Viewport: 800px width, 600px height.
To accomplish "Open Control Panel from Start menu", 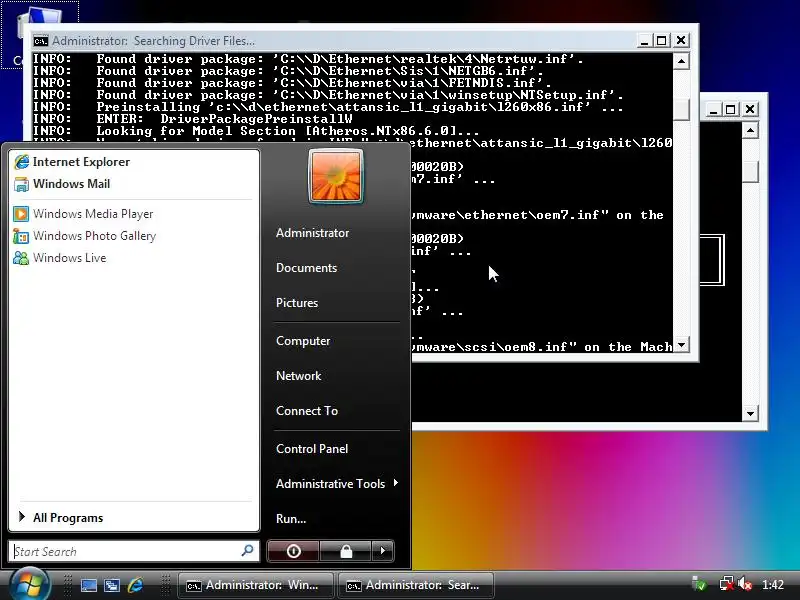I will [x=312, y=448].
